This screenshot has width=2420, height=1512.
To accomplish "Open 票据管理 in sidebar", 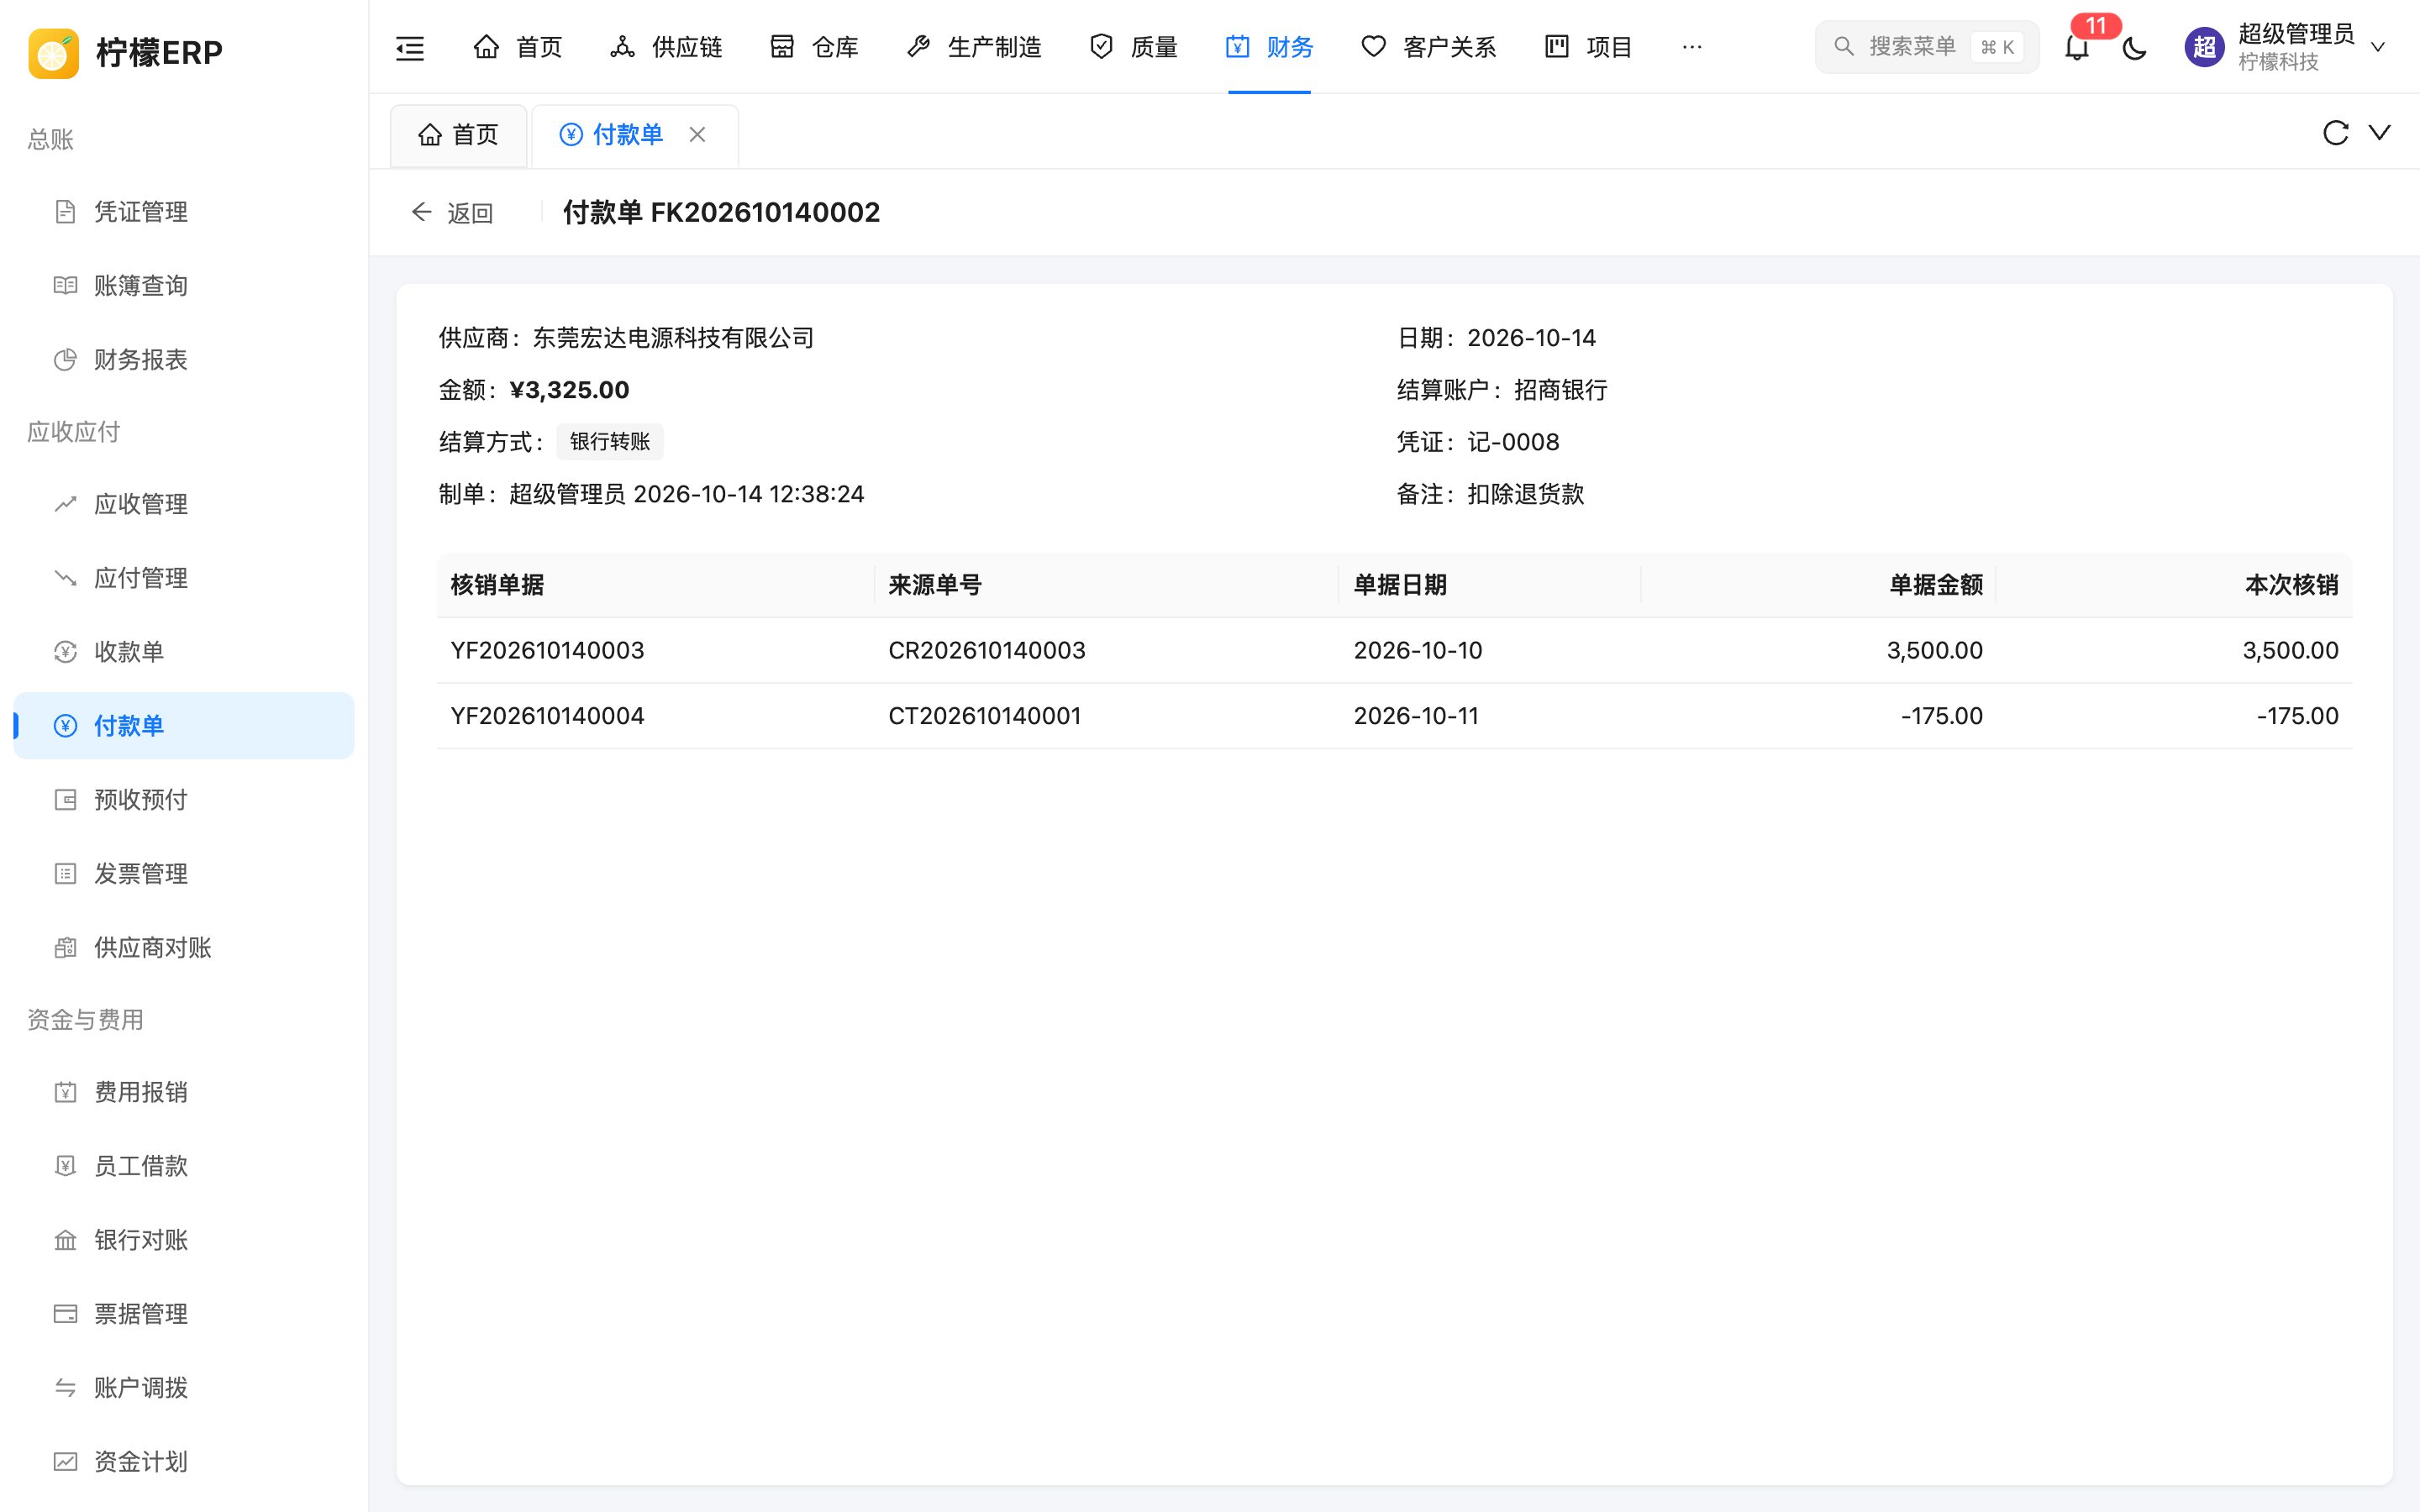I will [x=184, y=1314].
